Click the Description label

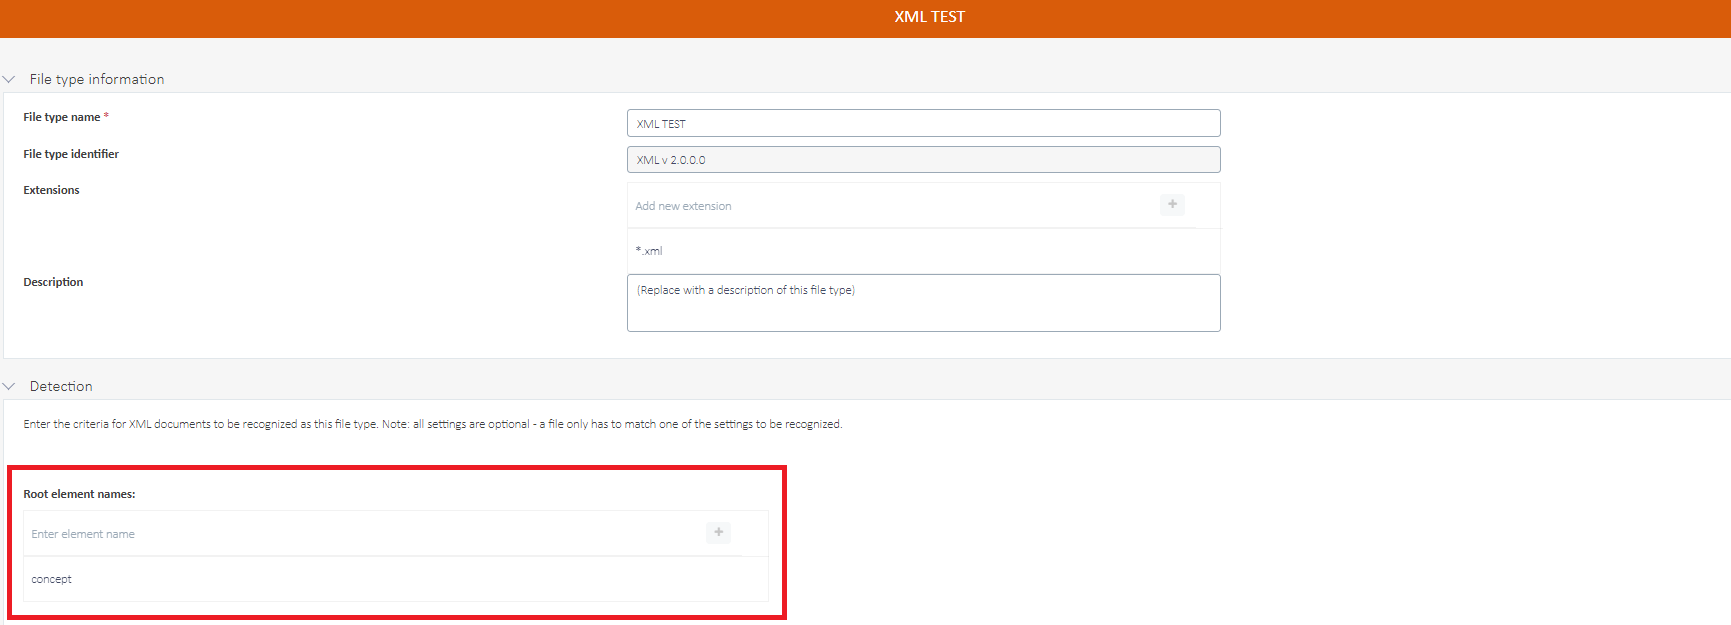[x=53, y=282]
